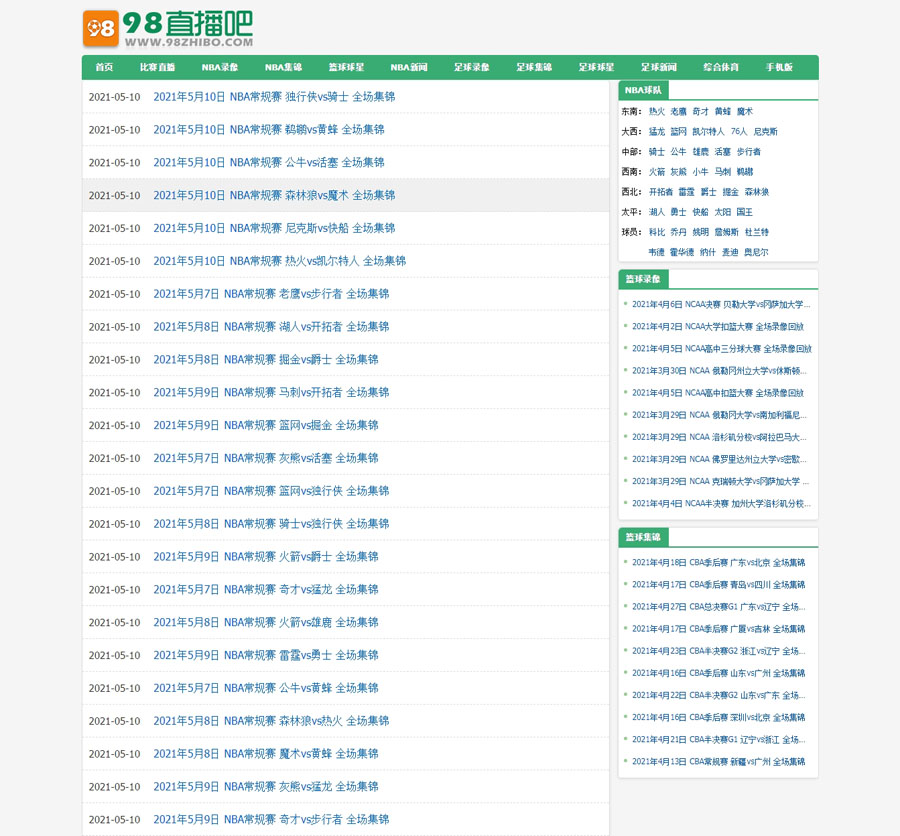Select 手机版 in the navigation bar
This screenshot has width=900, height=836.
tap(779, 68)
